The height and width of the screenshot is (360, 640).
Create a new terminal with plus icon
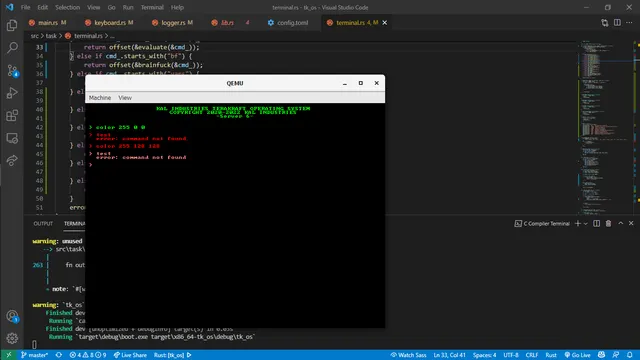click(x=577, y=223)
